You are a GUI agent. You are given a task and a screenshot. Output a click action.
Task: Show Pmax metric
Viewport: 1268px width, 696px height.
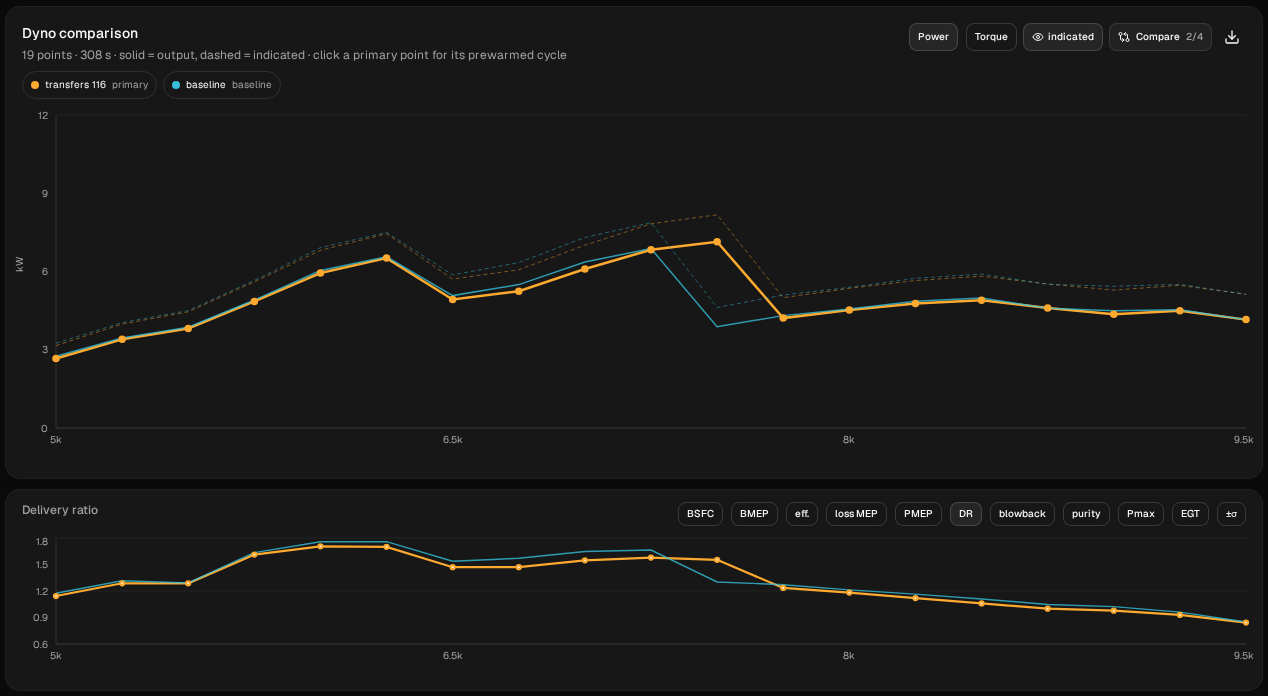click(1141, 514)
